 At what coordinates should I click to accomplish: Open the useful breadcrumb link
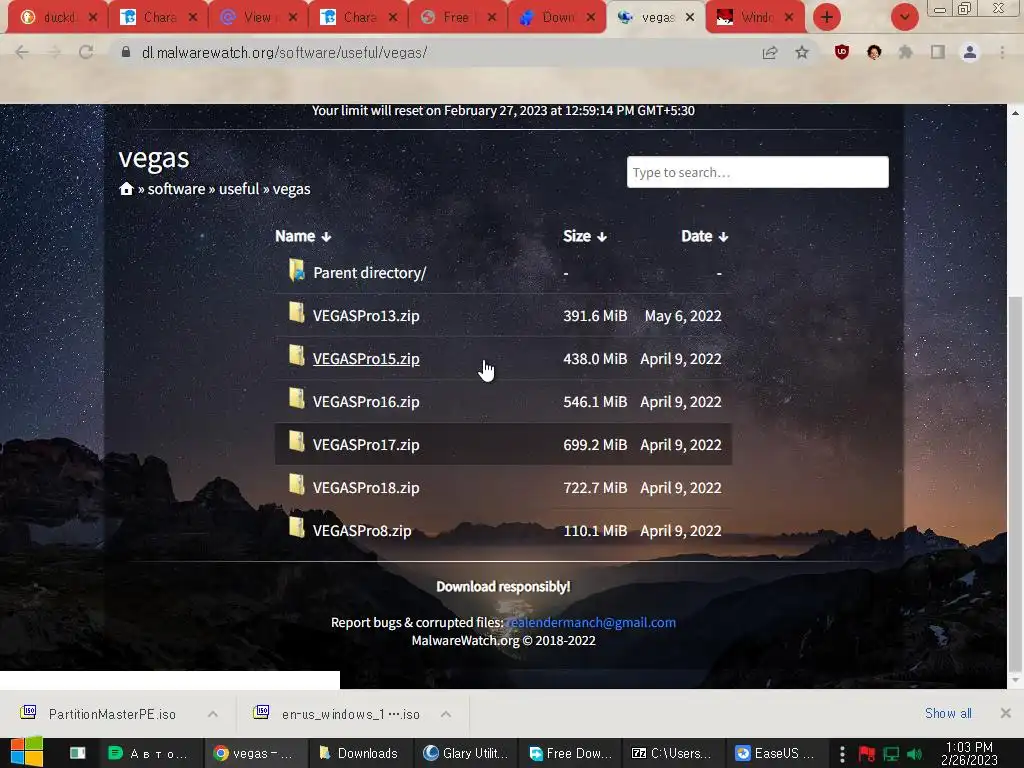(239, 189)
